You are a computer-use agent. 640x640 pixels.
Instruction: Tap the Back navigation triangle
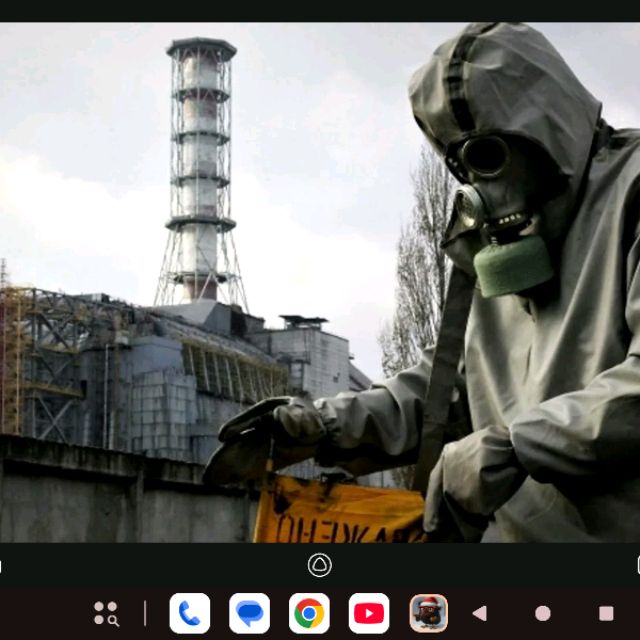[x=480, y=613]
